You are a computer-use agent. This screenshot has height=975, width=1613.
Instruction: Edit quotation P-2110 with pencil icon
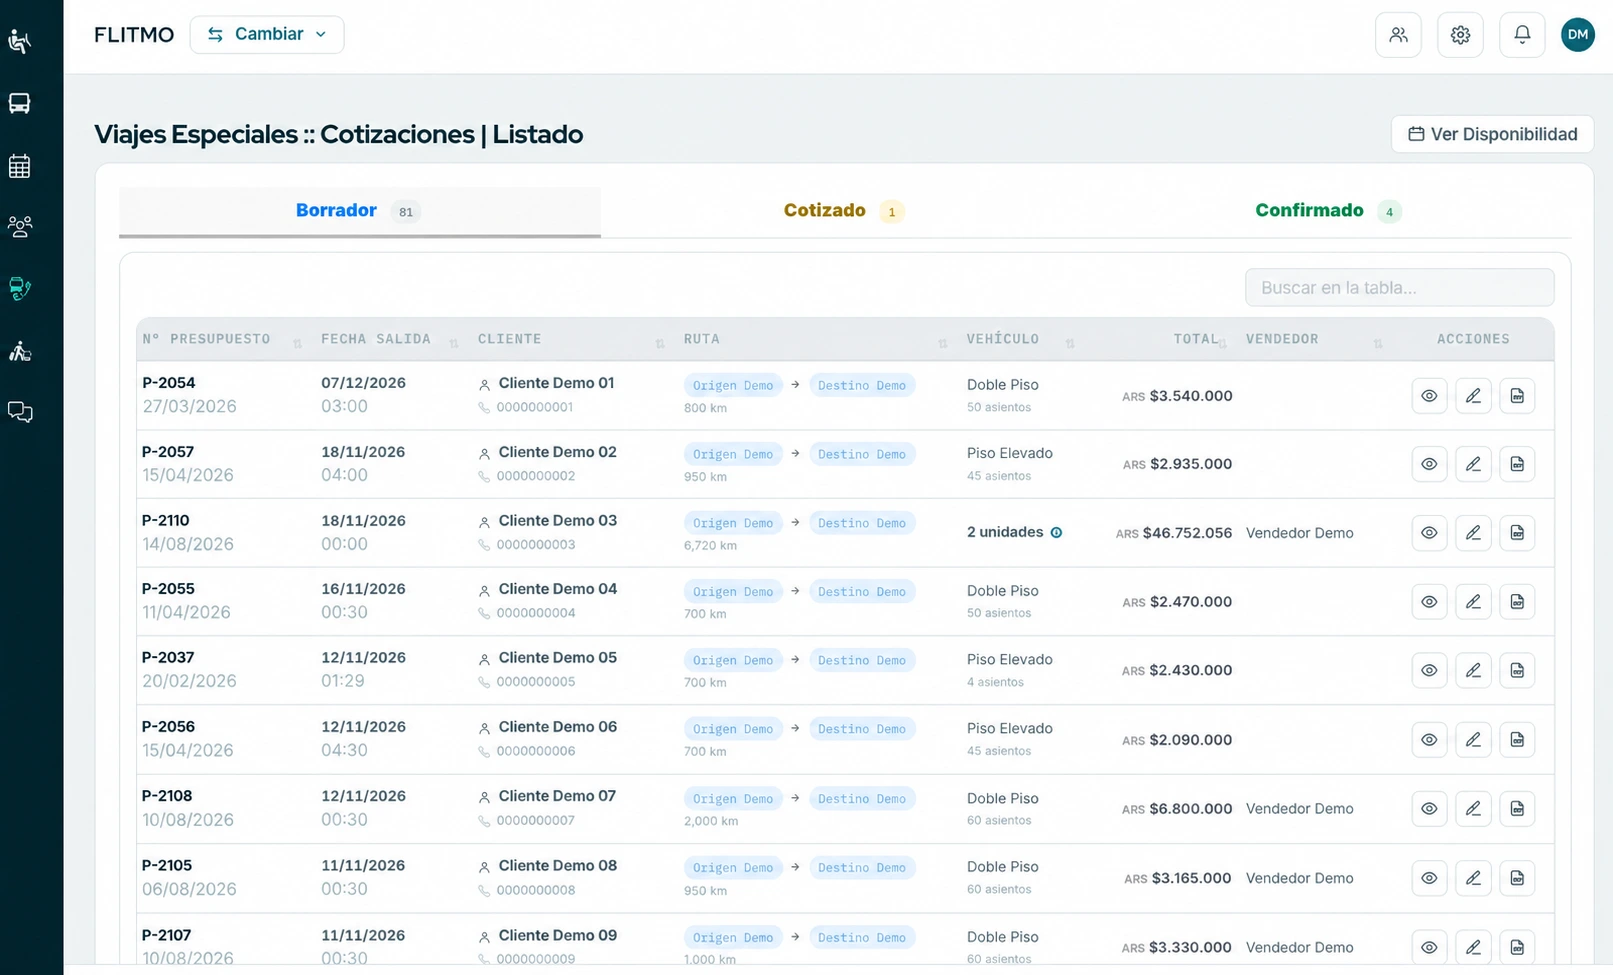point(1473,533)
